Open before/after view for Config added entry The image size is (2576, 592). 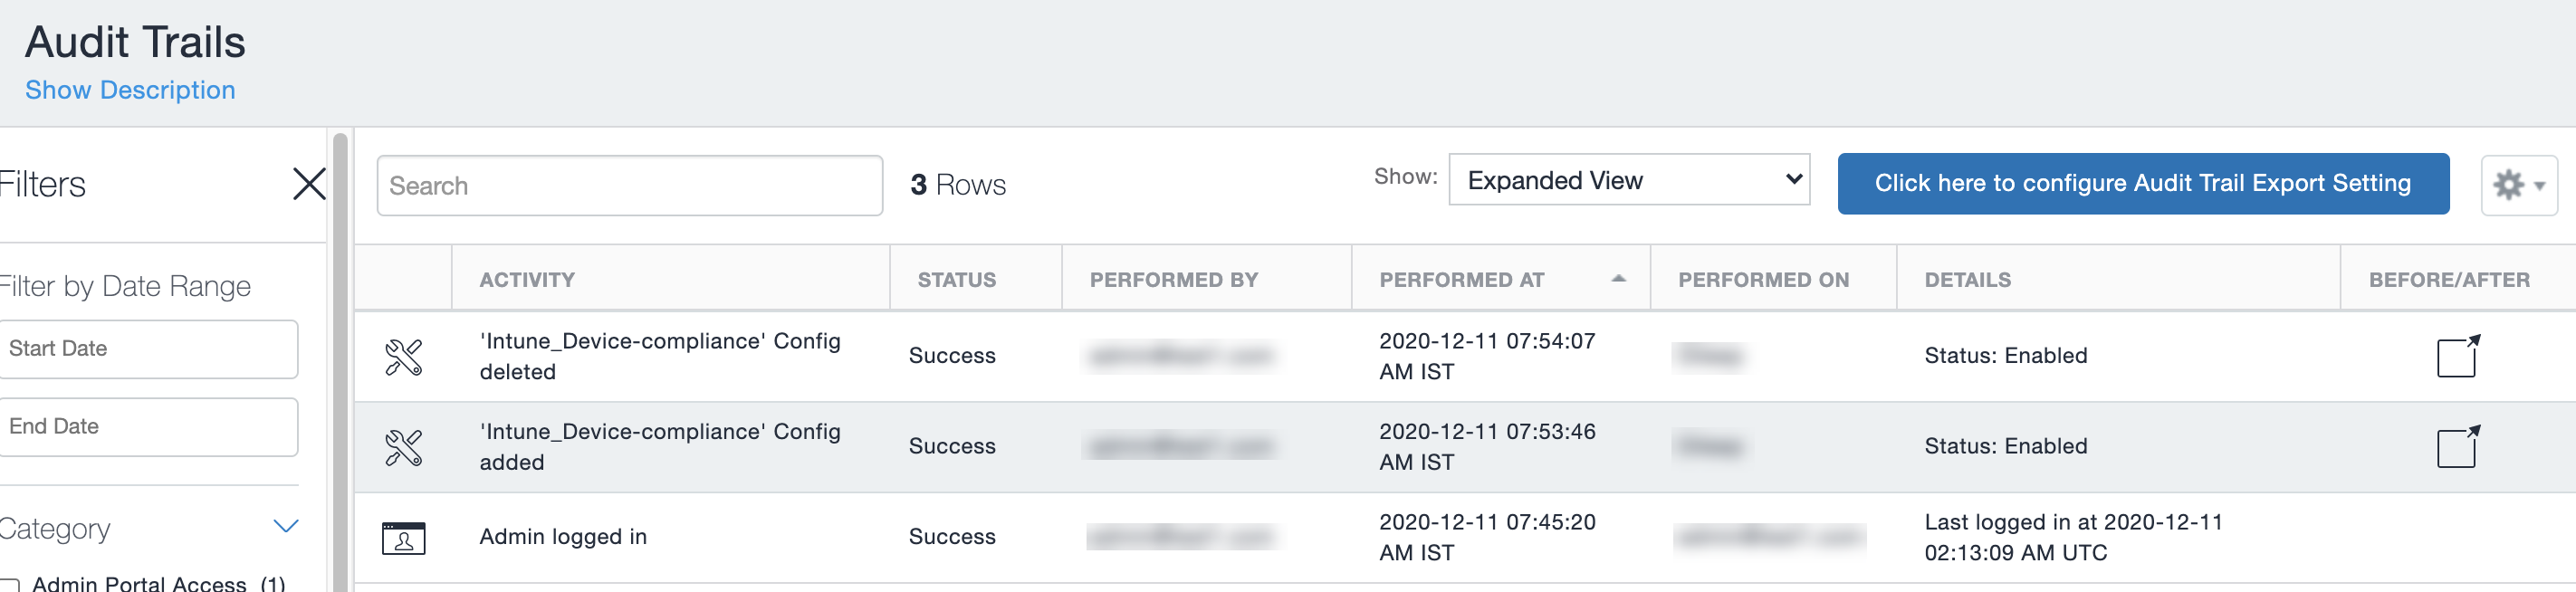pos(2456,446)
